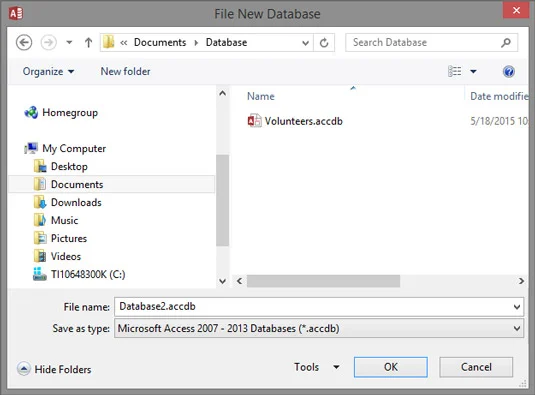Change the view with the view icon
The height and width of the screenshot is (395, 535).
[454, 71]
